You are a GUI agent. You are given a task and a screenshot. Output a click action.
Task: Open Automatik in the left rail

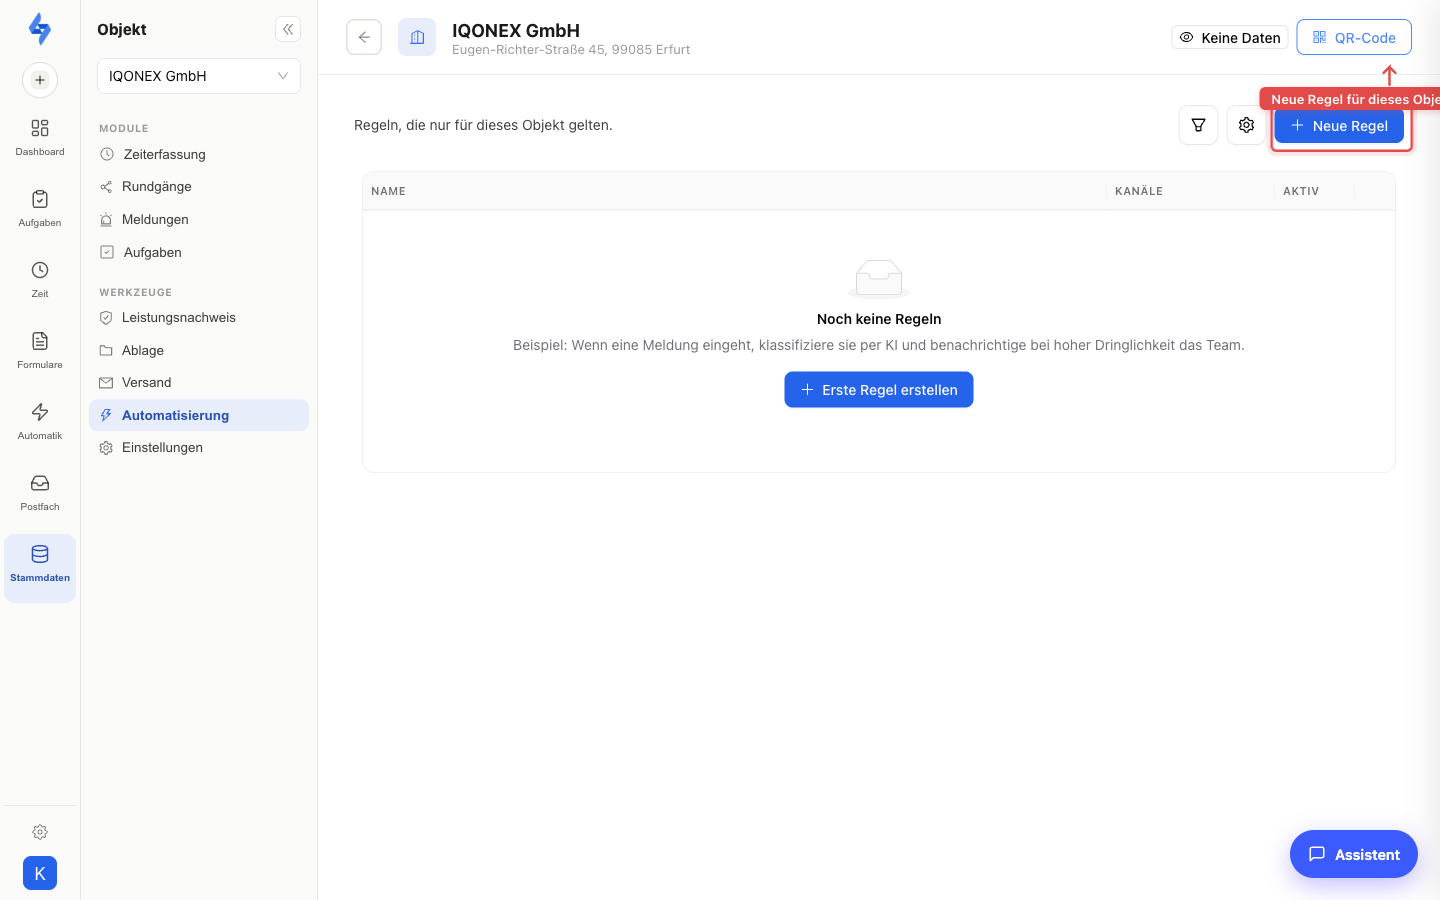coord(40,422)
